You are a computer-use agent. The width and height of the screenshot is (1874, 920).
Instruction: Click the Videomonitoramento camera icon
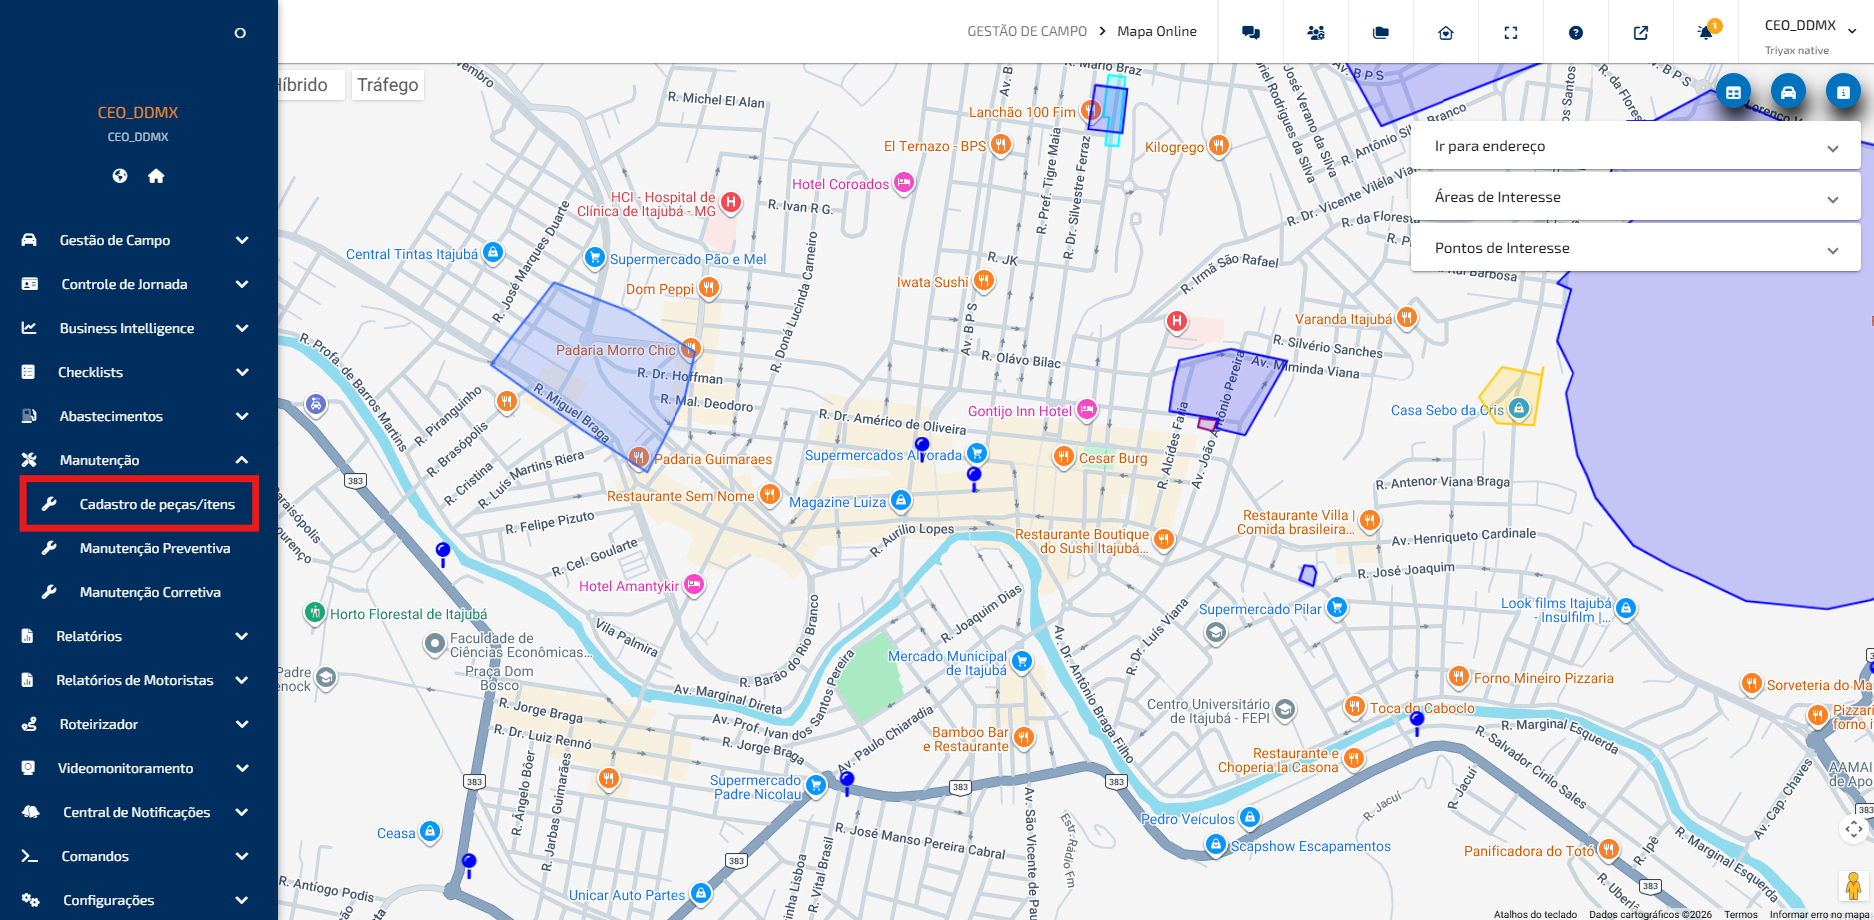28,768
